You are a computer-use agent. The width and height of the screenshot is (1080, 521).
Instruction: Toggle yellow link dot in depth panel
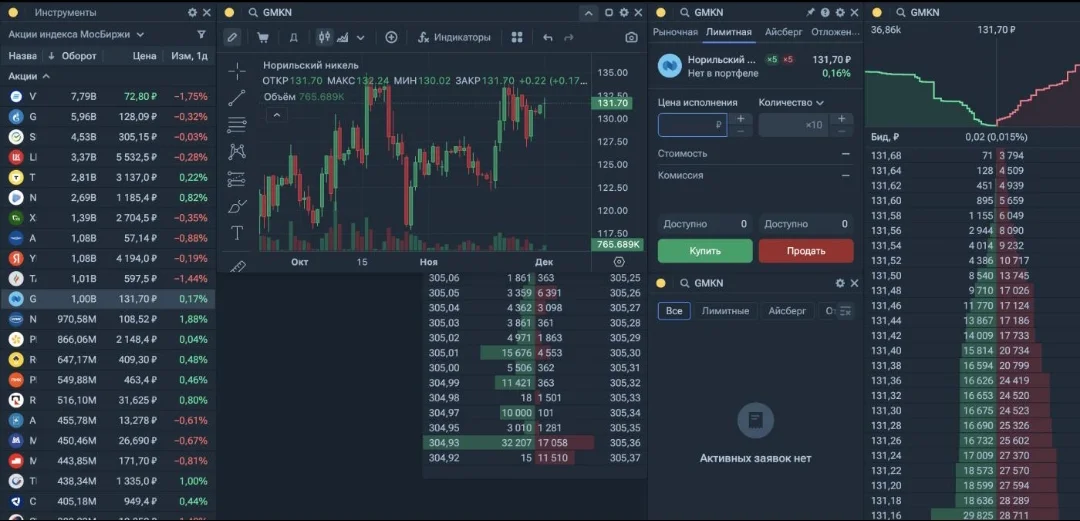click(x=877, y=12)
